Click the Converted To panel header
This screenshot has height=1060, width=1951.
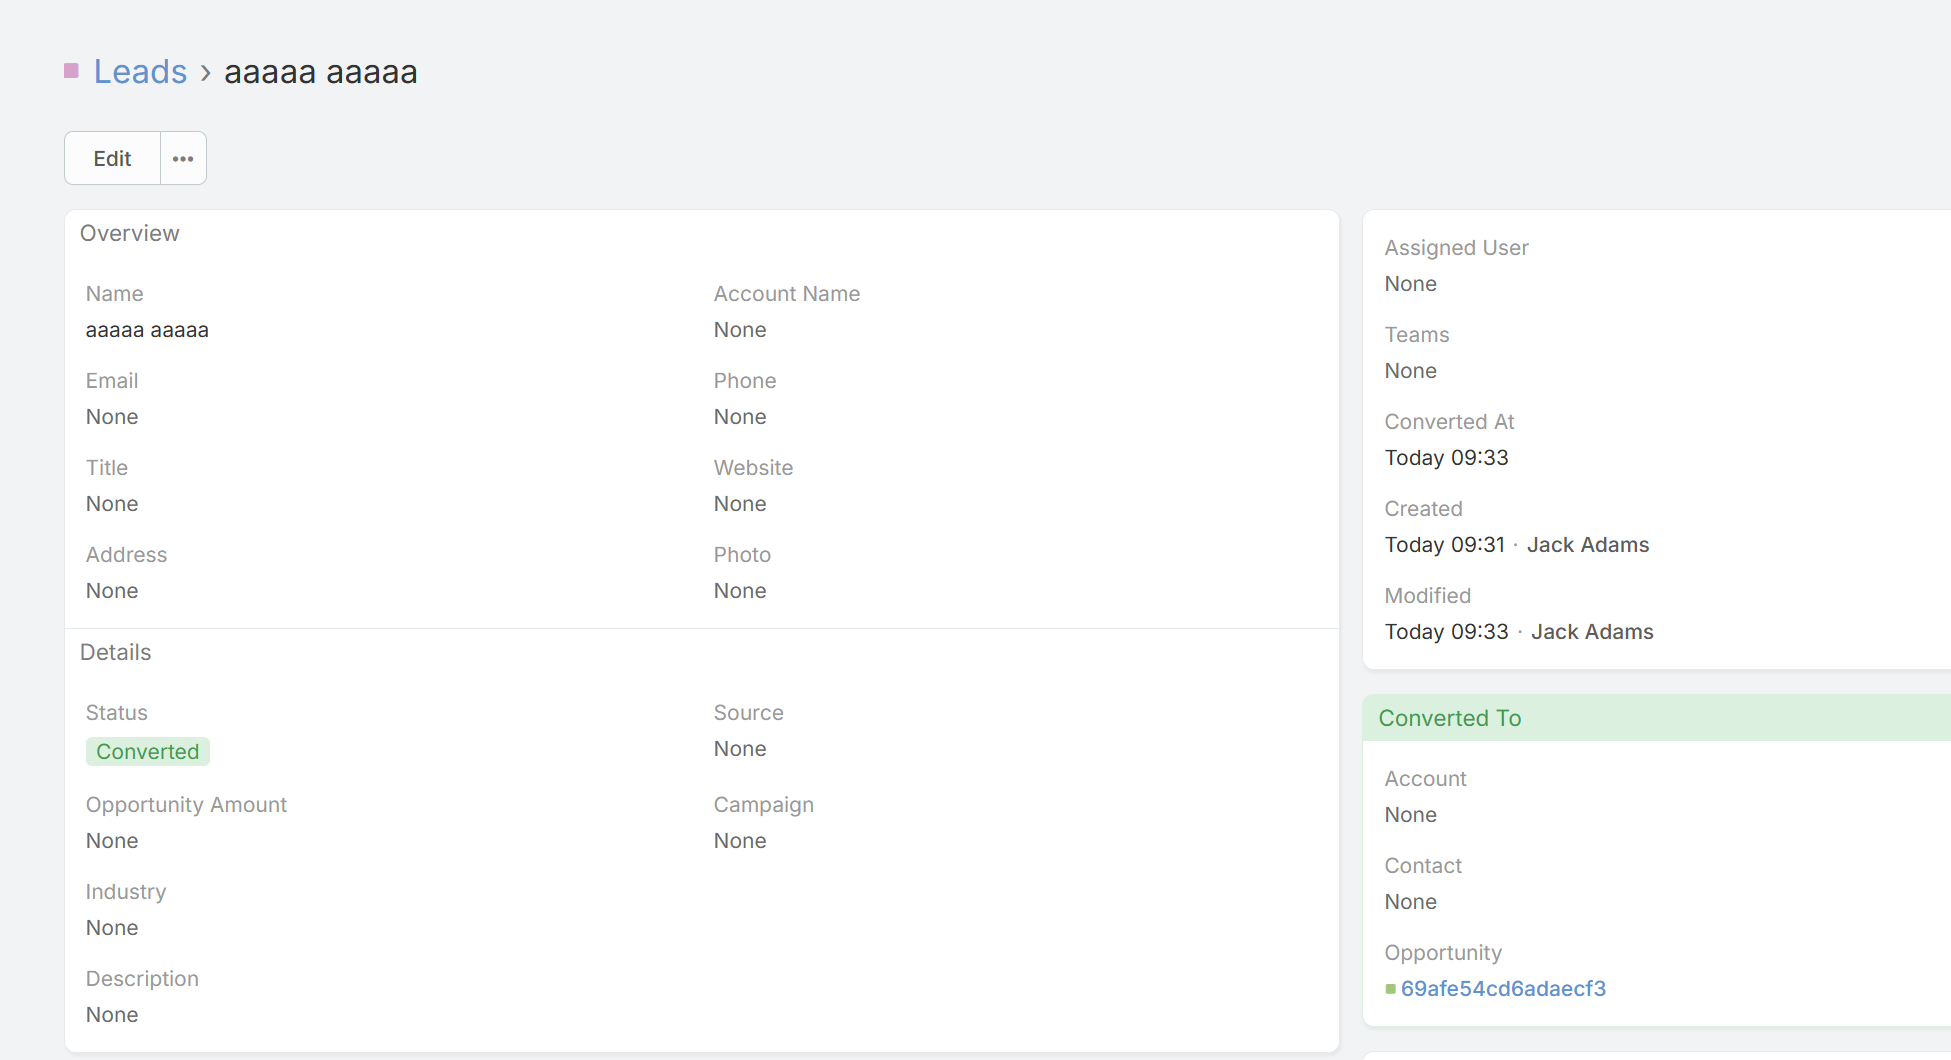(x=1450, y=718)
